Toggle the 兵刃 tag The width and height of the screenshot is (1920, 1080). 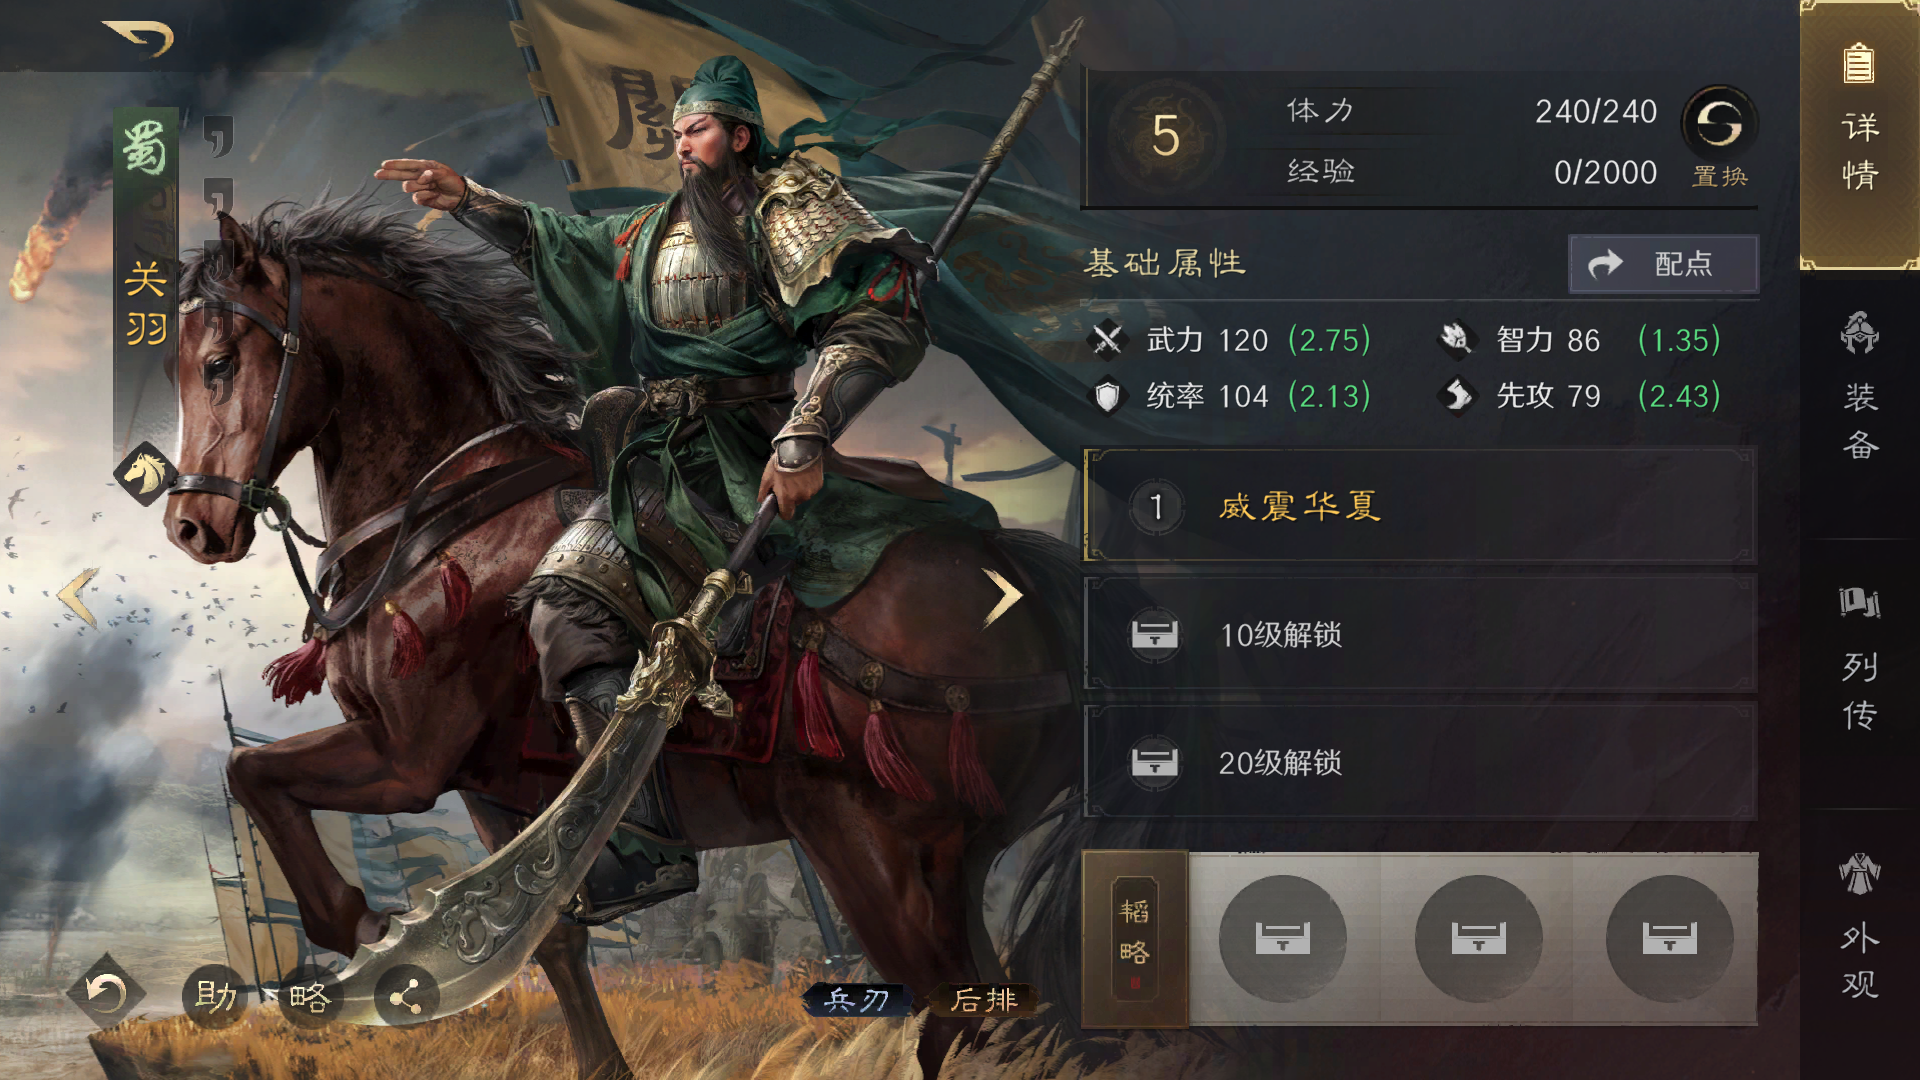857,999
